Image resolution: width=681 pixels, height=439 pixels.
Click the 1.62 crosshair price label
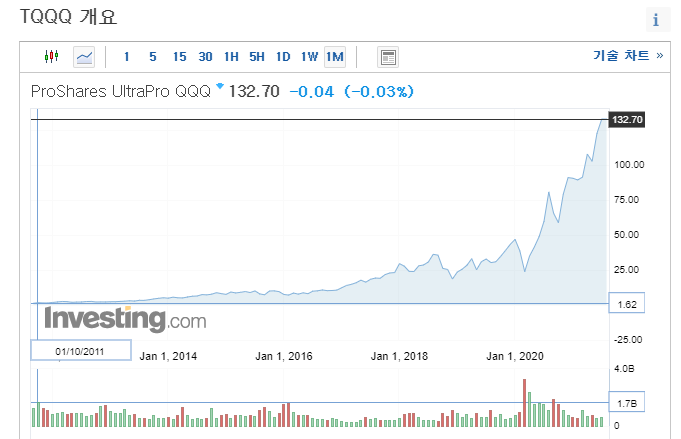(x=627, y=304)
